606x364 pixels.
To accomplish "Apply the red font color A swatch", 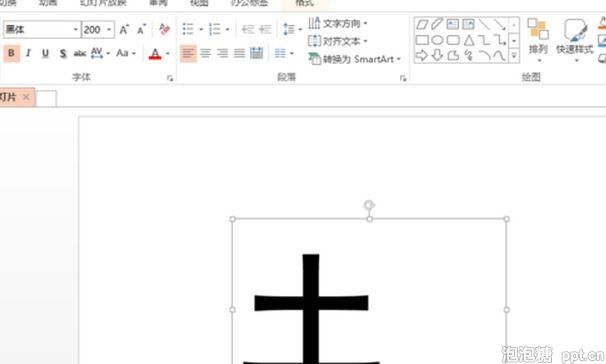I will point(155,53).
